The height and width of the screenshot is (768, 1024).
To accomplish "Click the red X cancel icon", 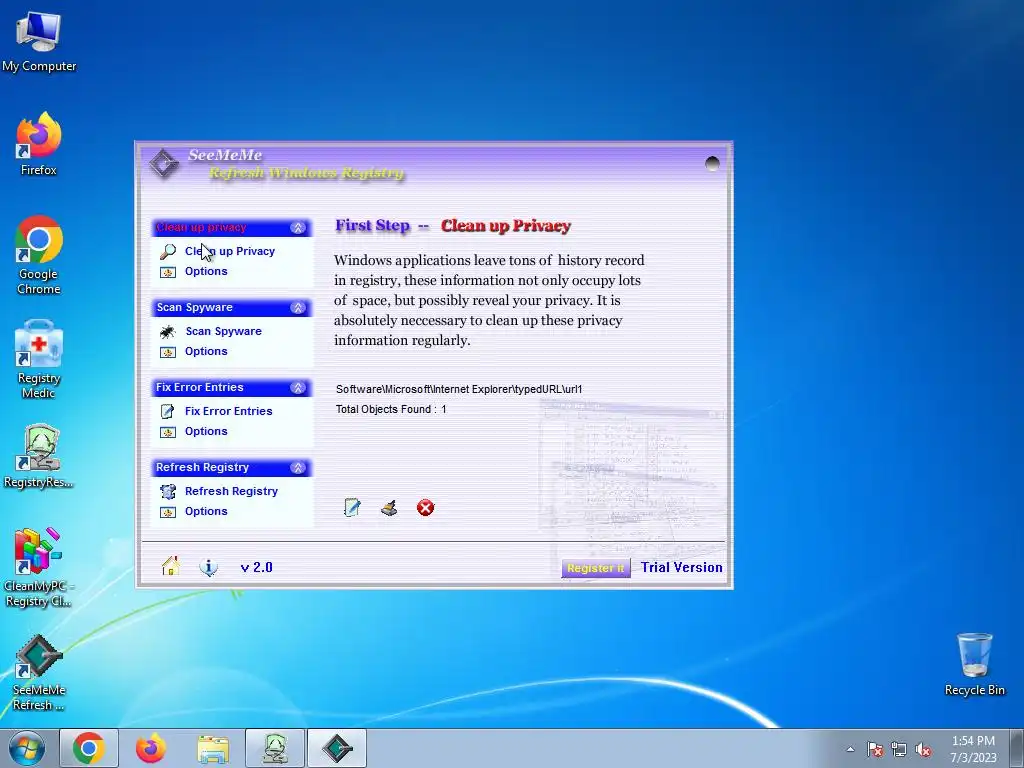I will [x=426, y=507].
